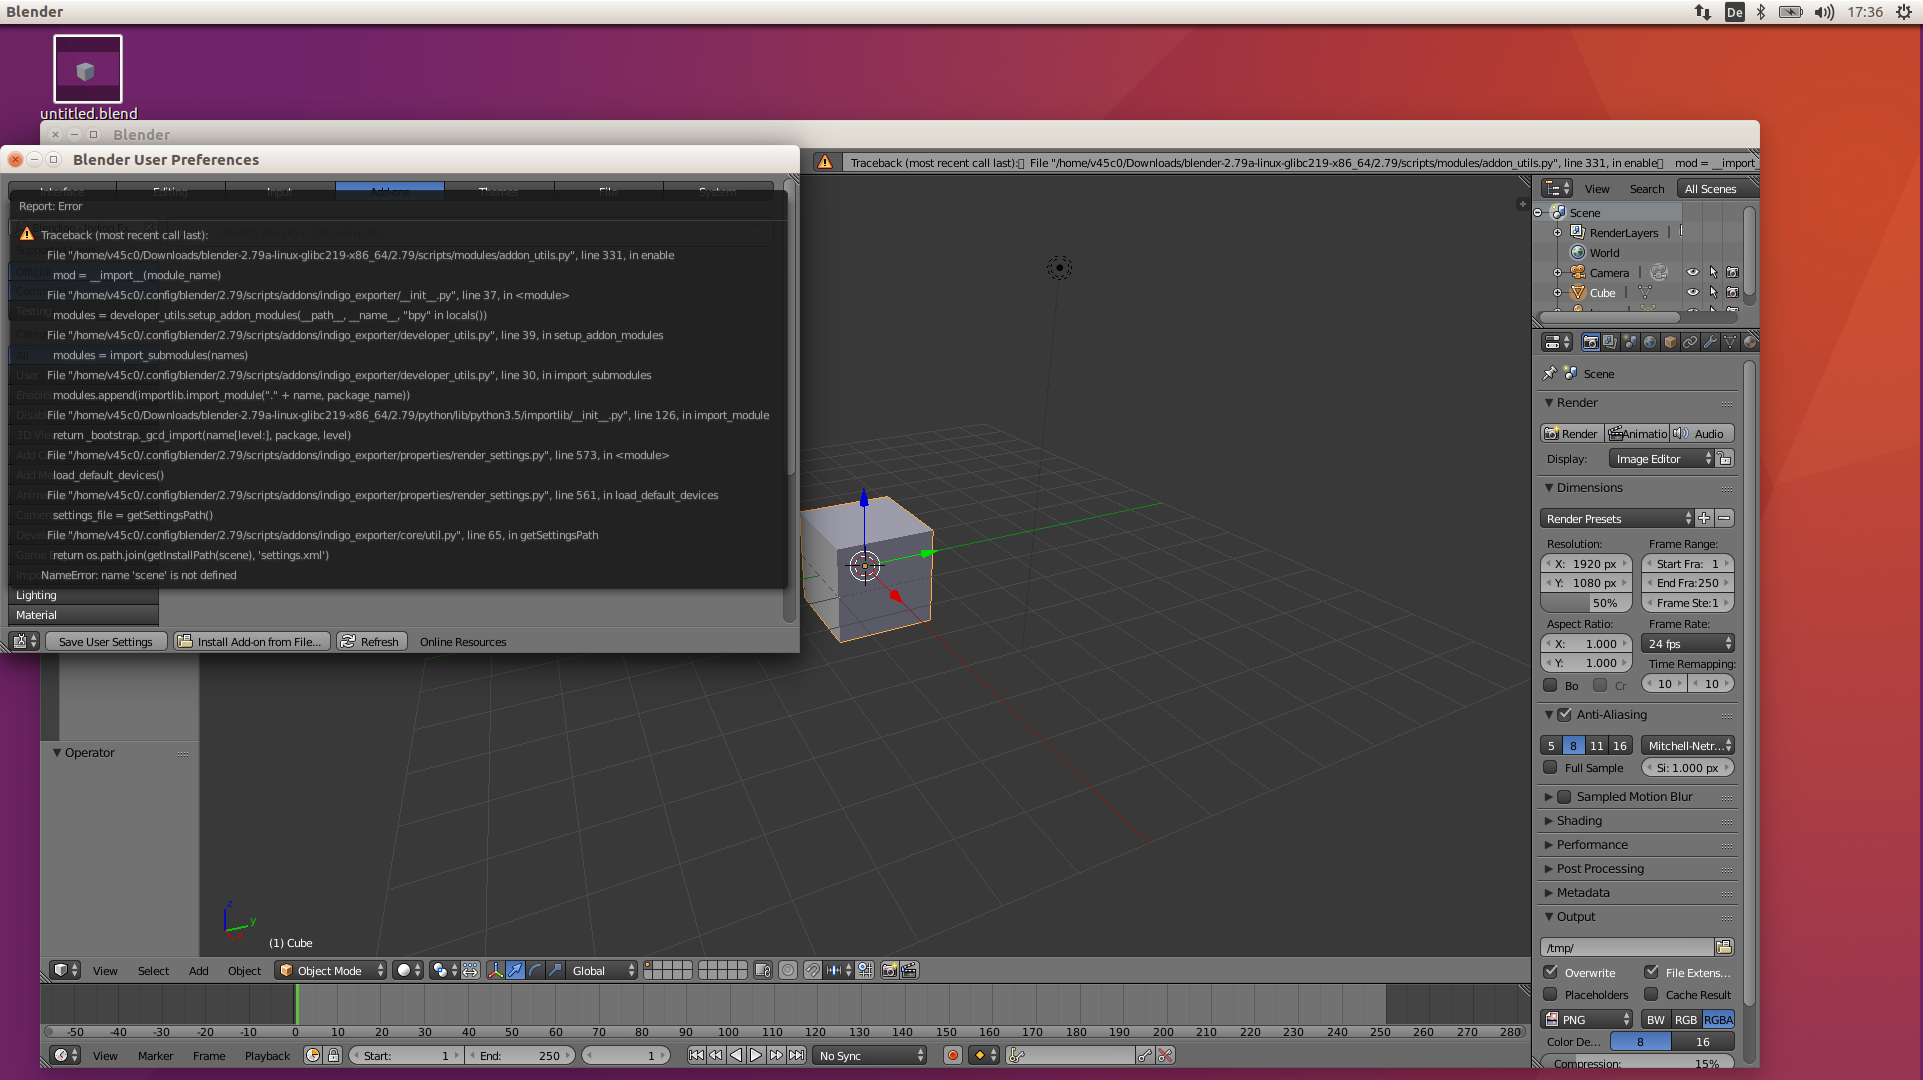Open the Marker menu in timeline
This screenshot has width=1923, height=1080.
[155, 1055]
